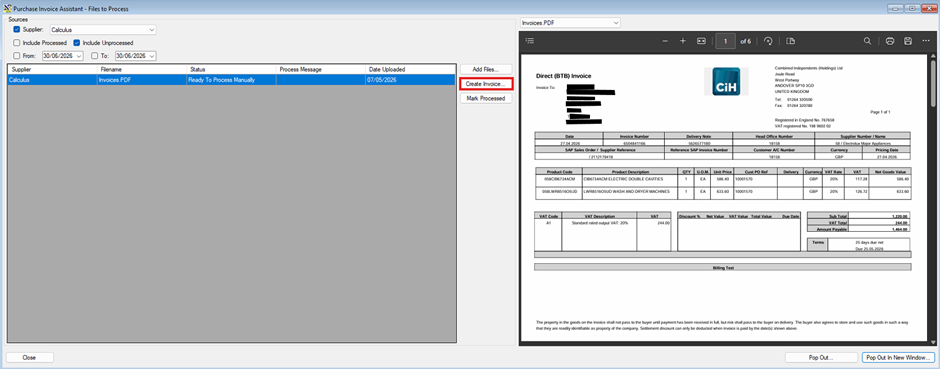
Task: Select the Calculus row supplier cell
Action: (52, 79)
